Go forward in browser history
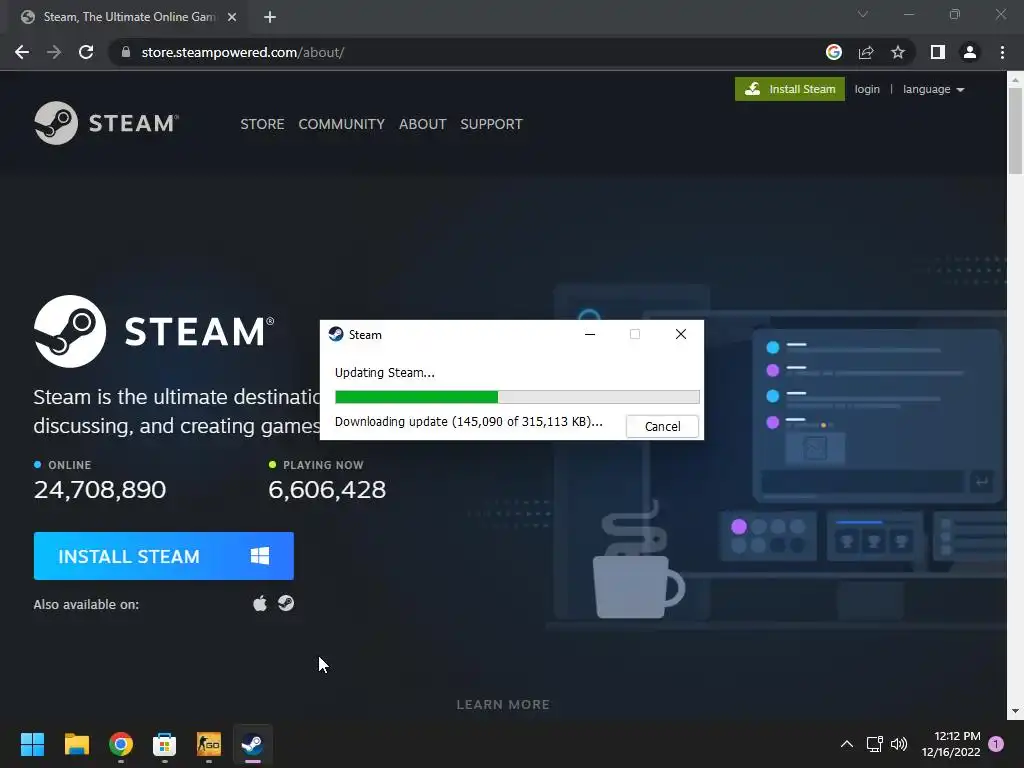This screenshot has height=768, width=1024. coord(54,52)
